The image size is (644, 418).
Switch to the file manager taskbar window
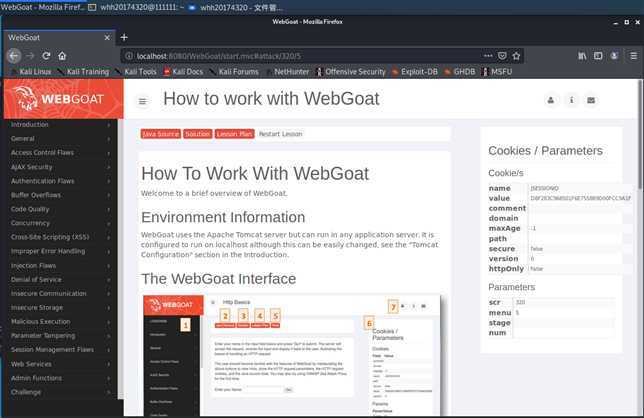(x=235, y=7)
